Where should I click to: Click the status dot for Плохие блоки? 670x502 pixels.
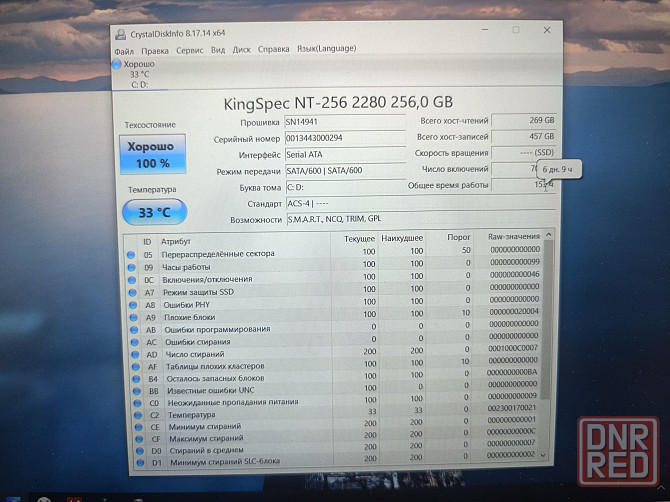point(131,316)
